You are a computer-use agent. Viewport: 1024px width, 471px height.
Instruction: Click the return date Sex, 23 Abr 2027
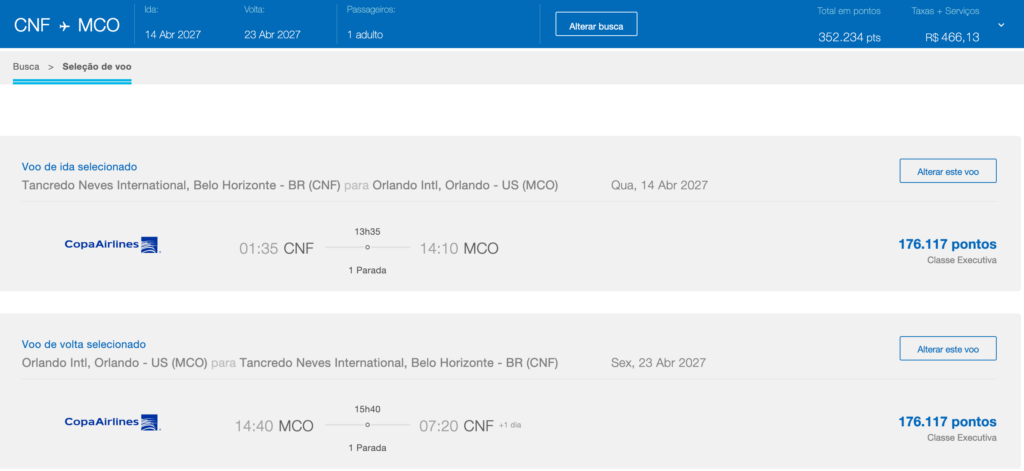coord(658,363)
